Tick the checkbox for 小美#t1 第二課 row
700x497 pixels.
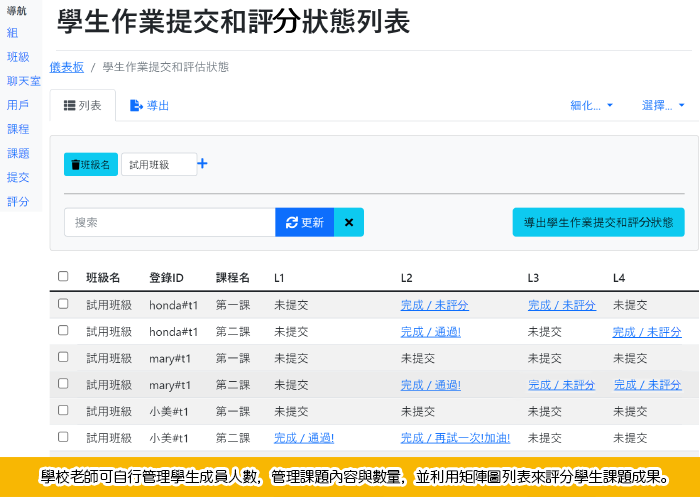pyautogui.click(x=63, y=437)
